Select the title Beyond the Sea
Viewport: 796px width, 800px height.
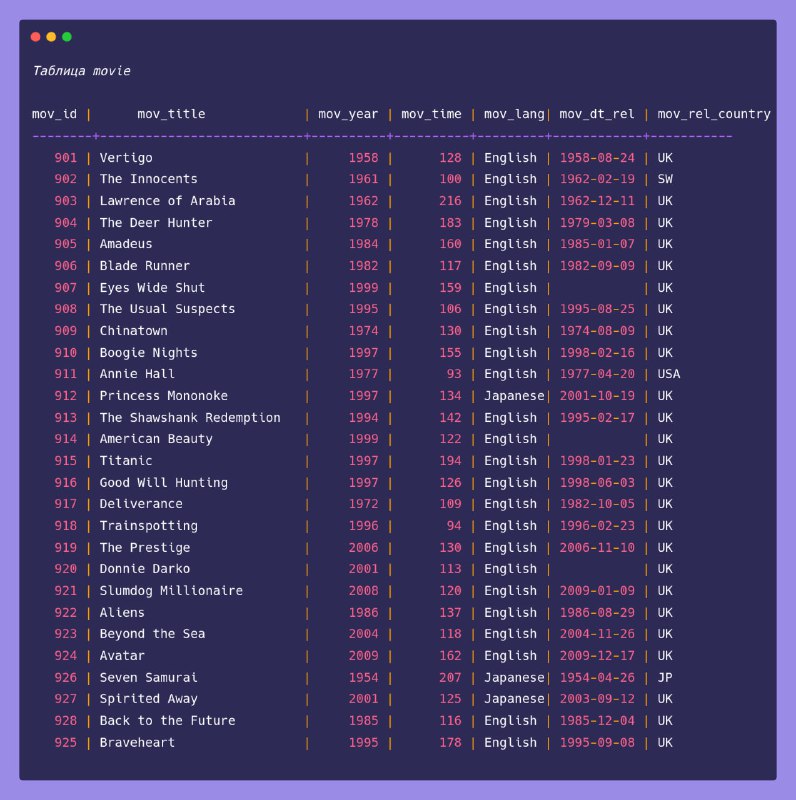tap(153, 634)
